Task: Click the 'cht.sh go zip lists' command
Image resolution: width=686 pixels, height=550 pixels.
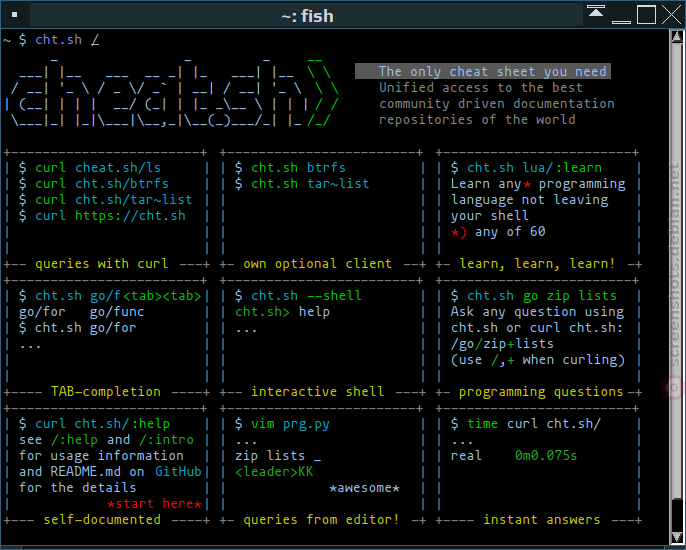Action: (x=542, y=296)
